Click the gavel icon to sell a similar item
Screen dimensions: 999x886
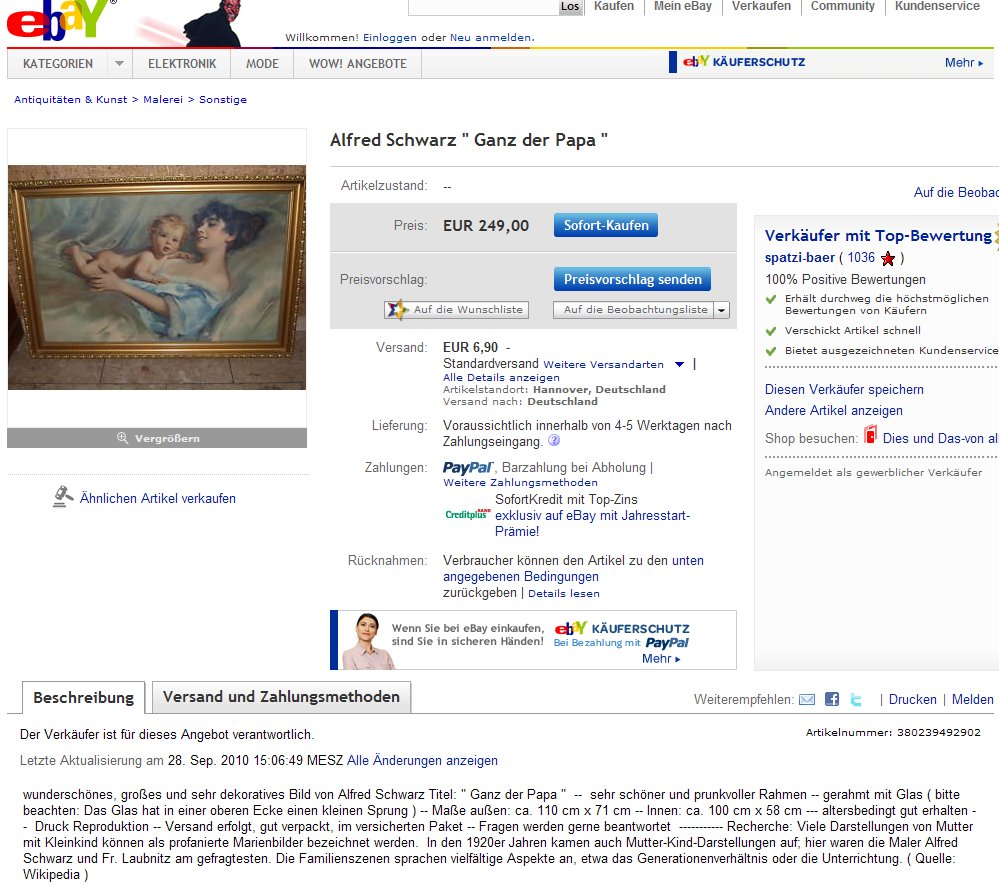[x=62, y=497]
